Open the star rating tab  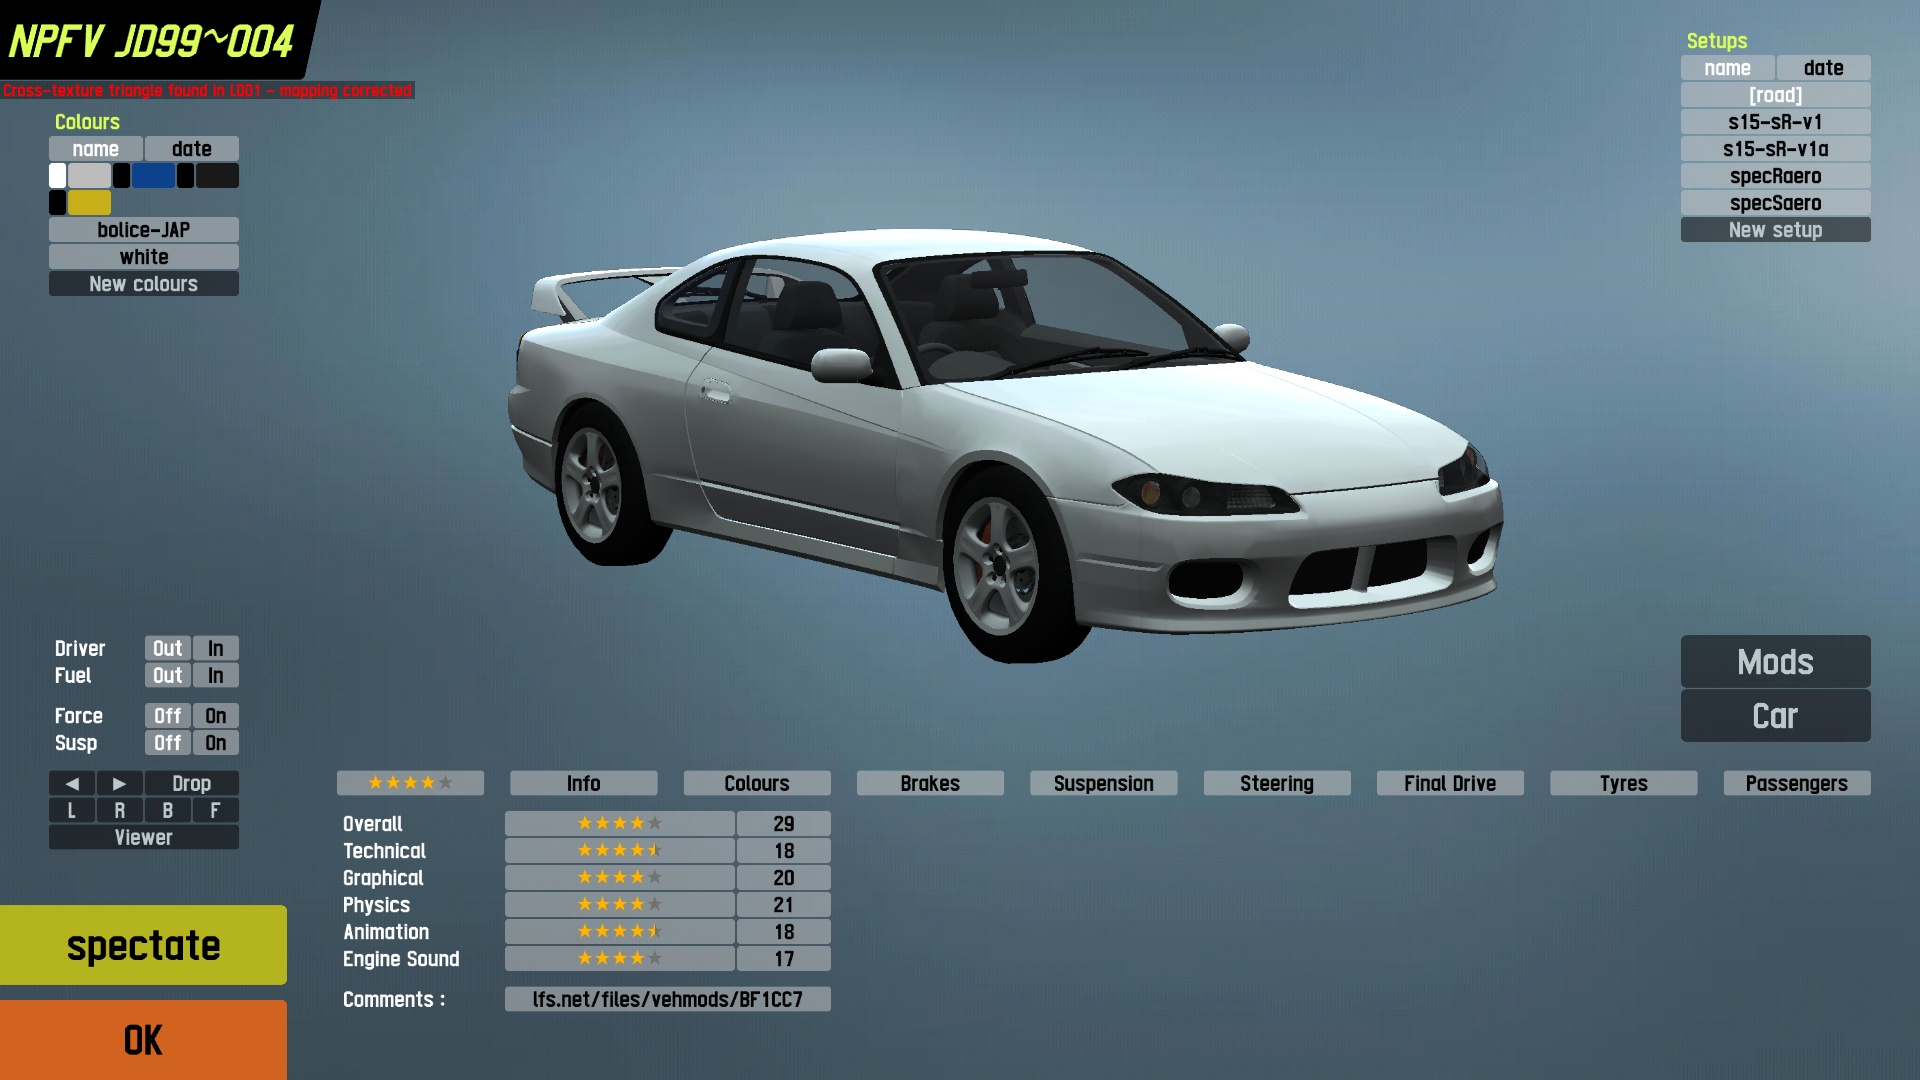point(410,783)
